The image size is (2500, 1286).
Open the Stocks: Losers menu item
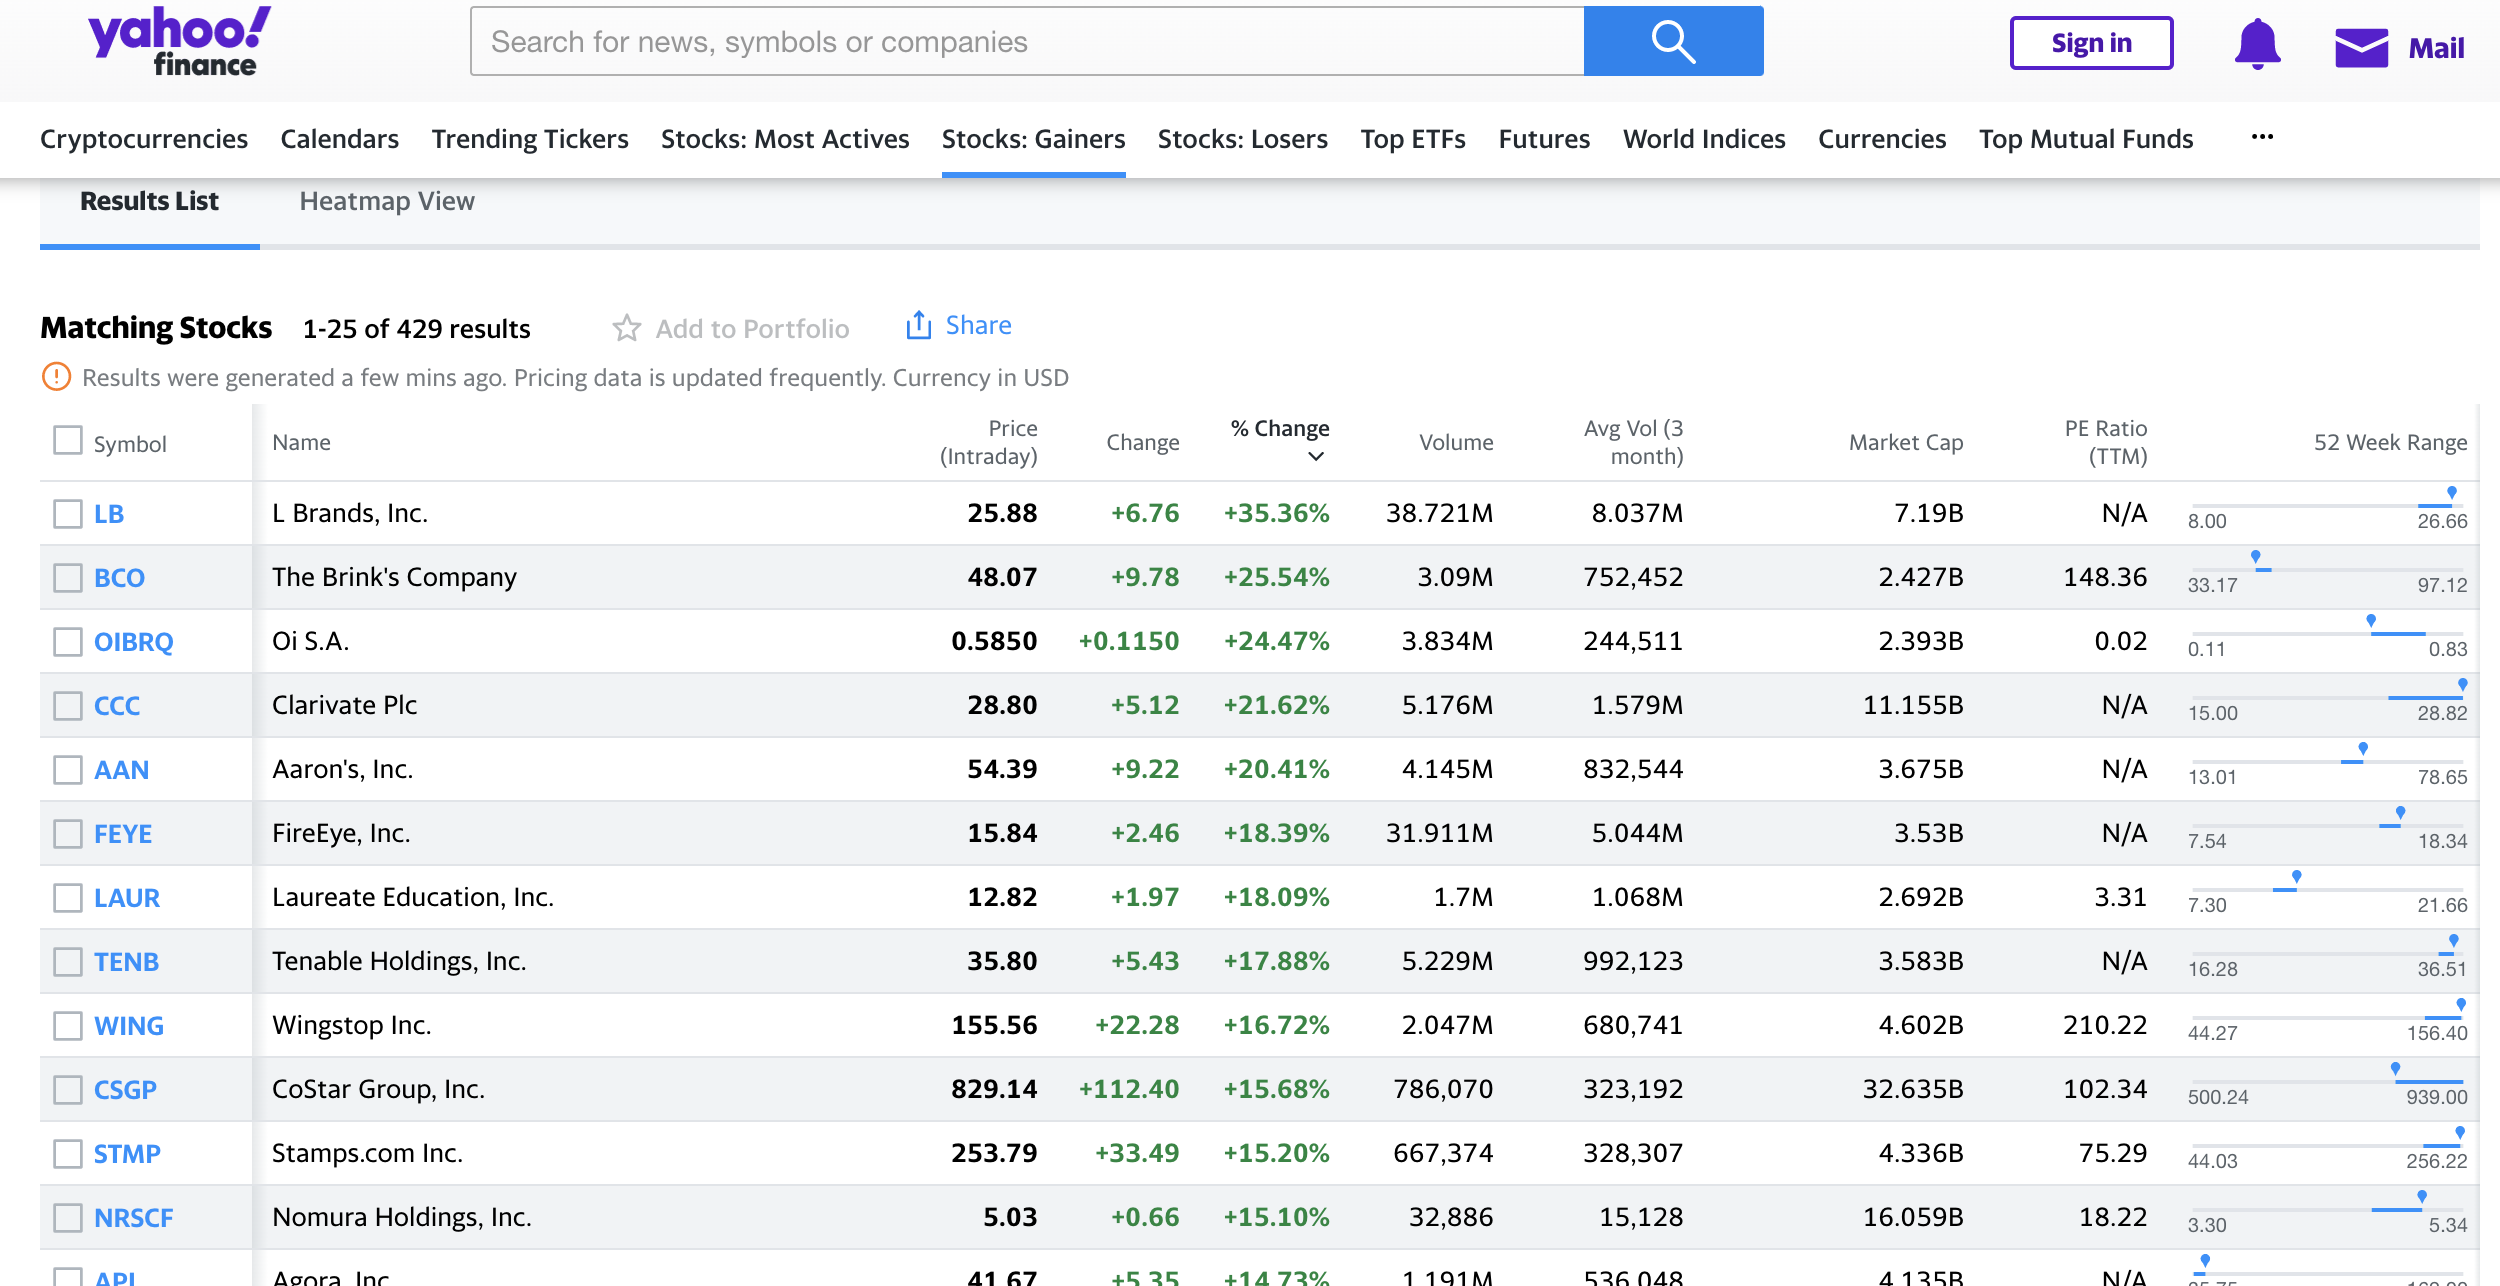(x=1242, y=139)
